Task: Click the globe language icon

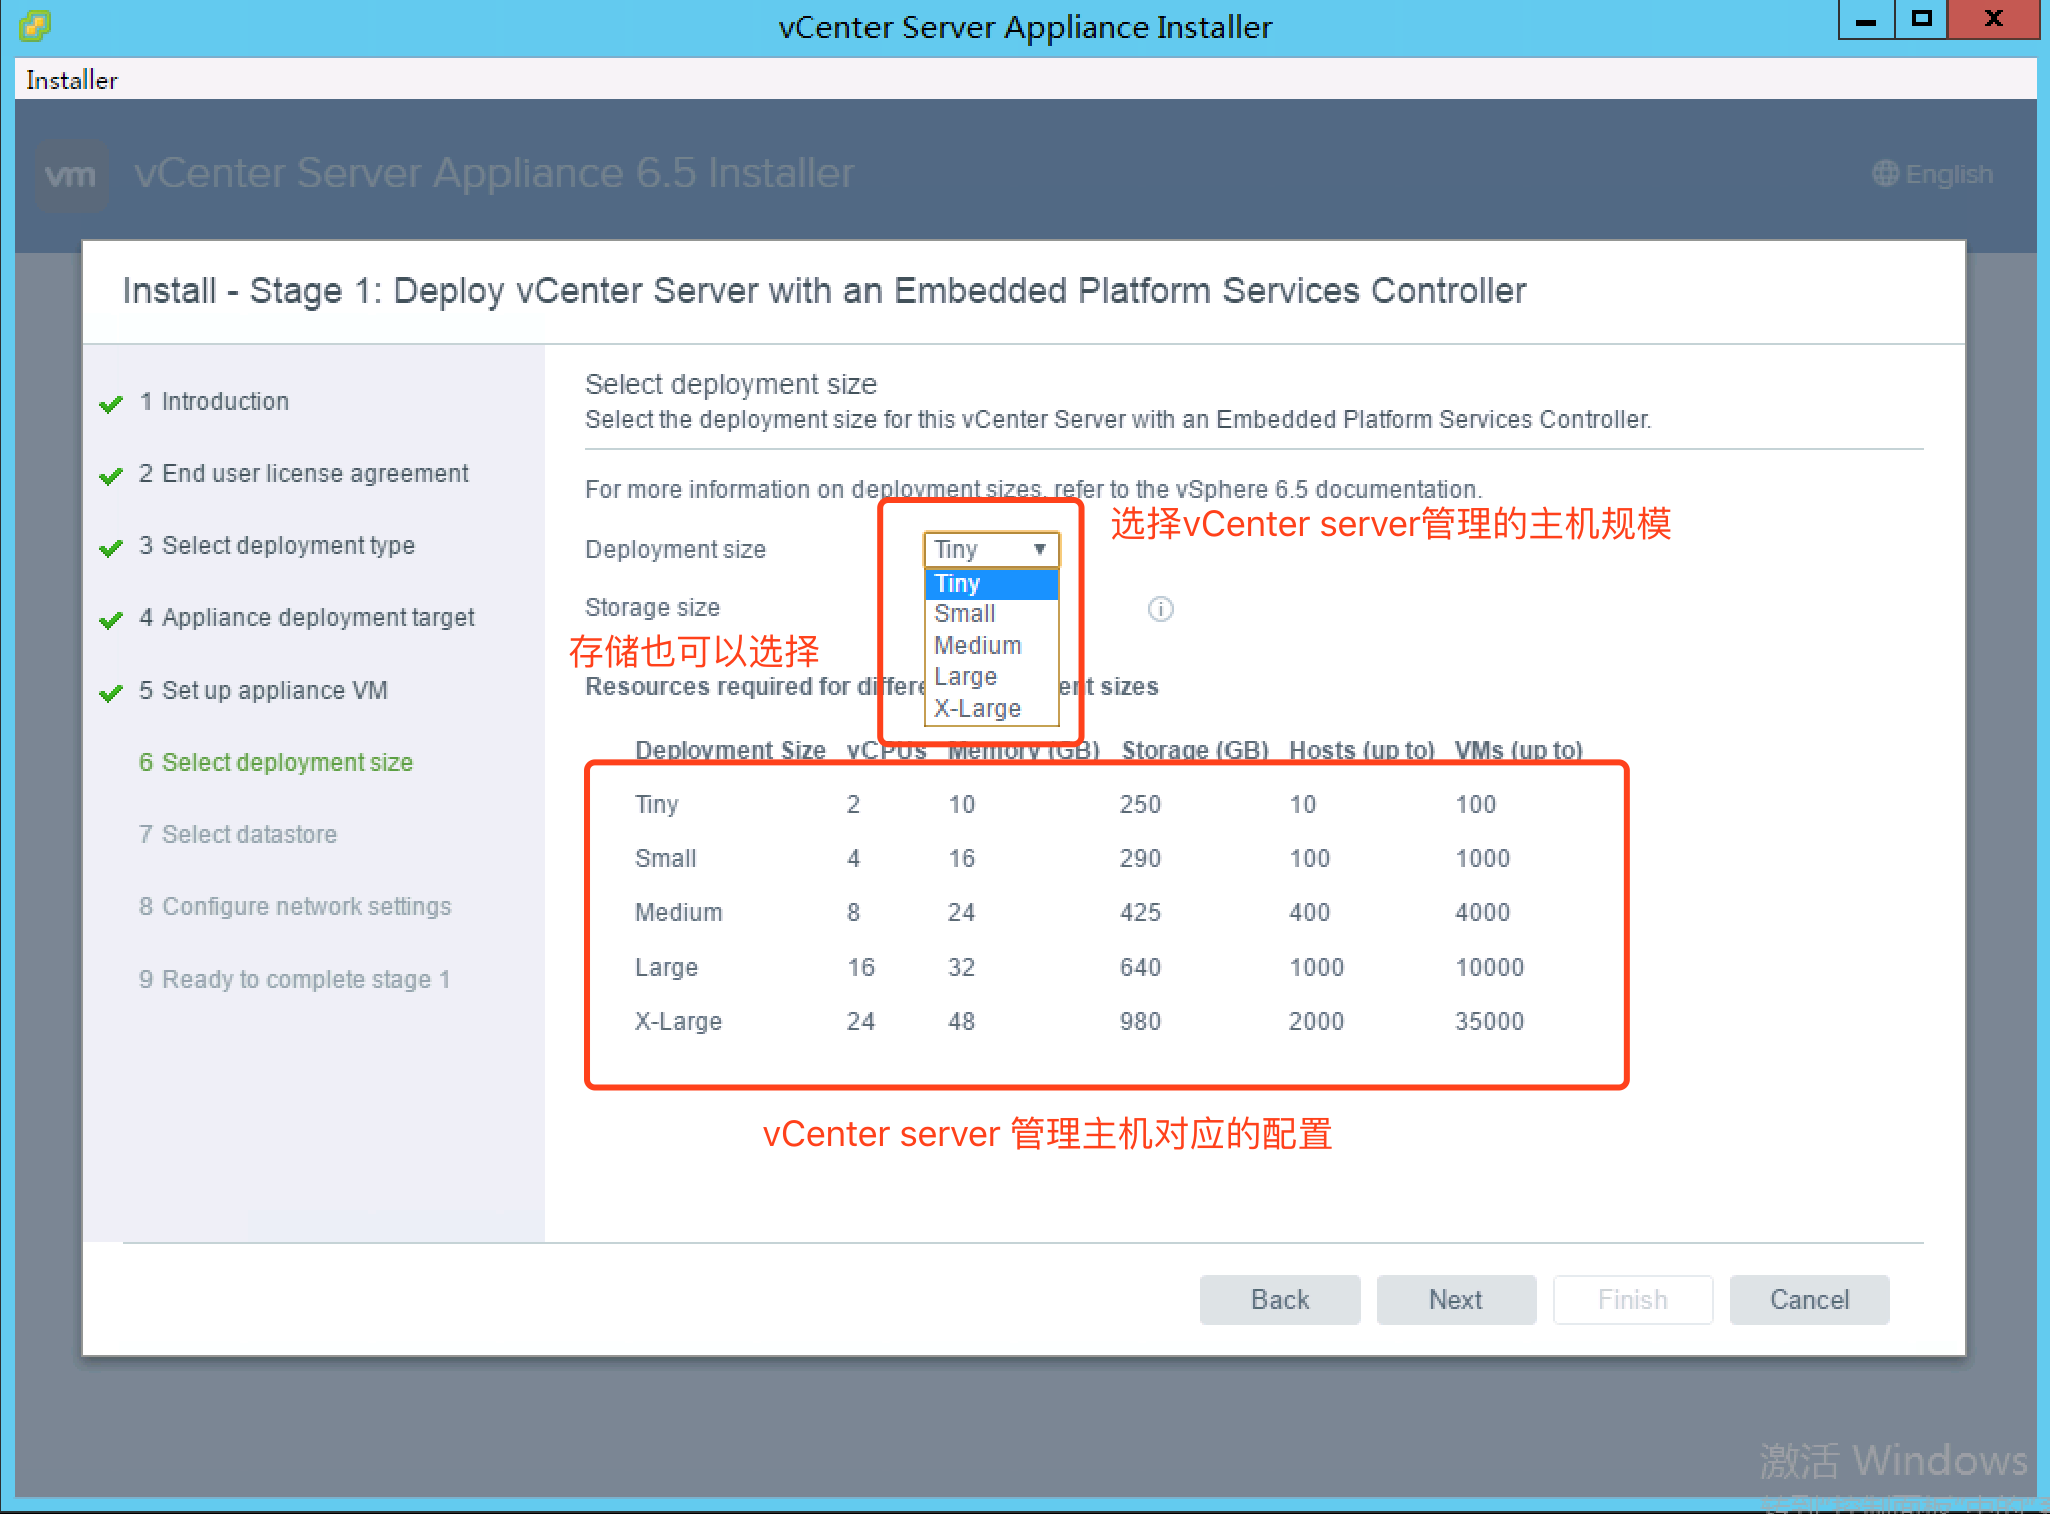Action: click(1885, 174)
